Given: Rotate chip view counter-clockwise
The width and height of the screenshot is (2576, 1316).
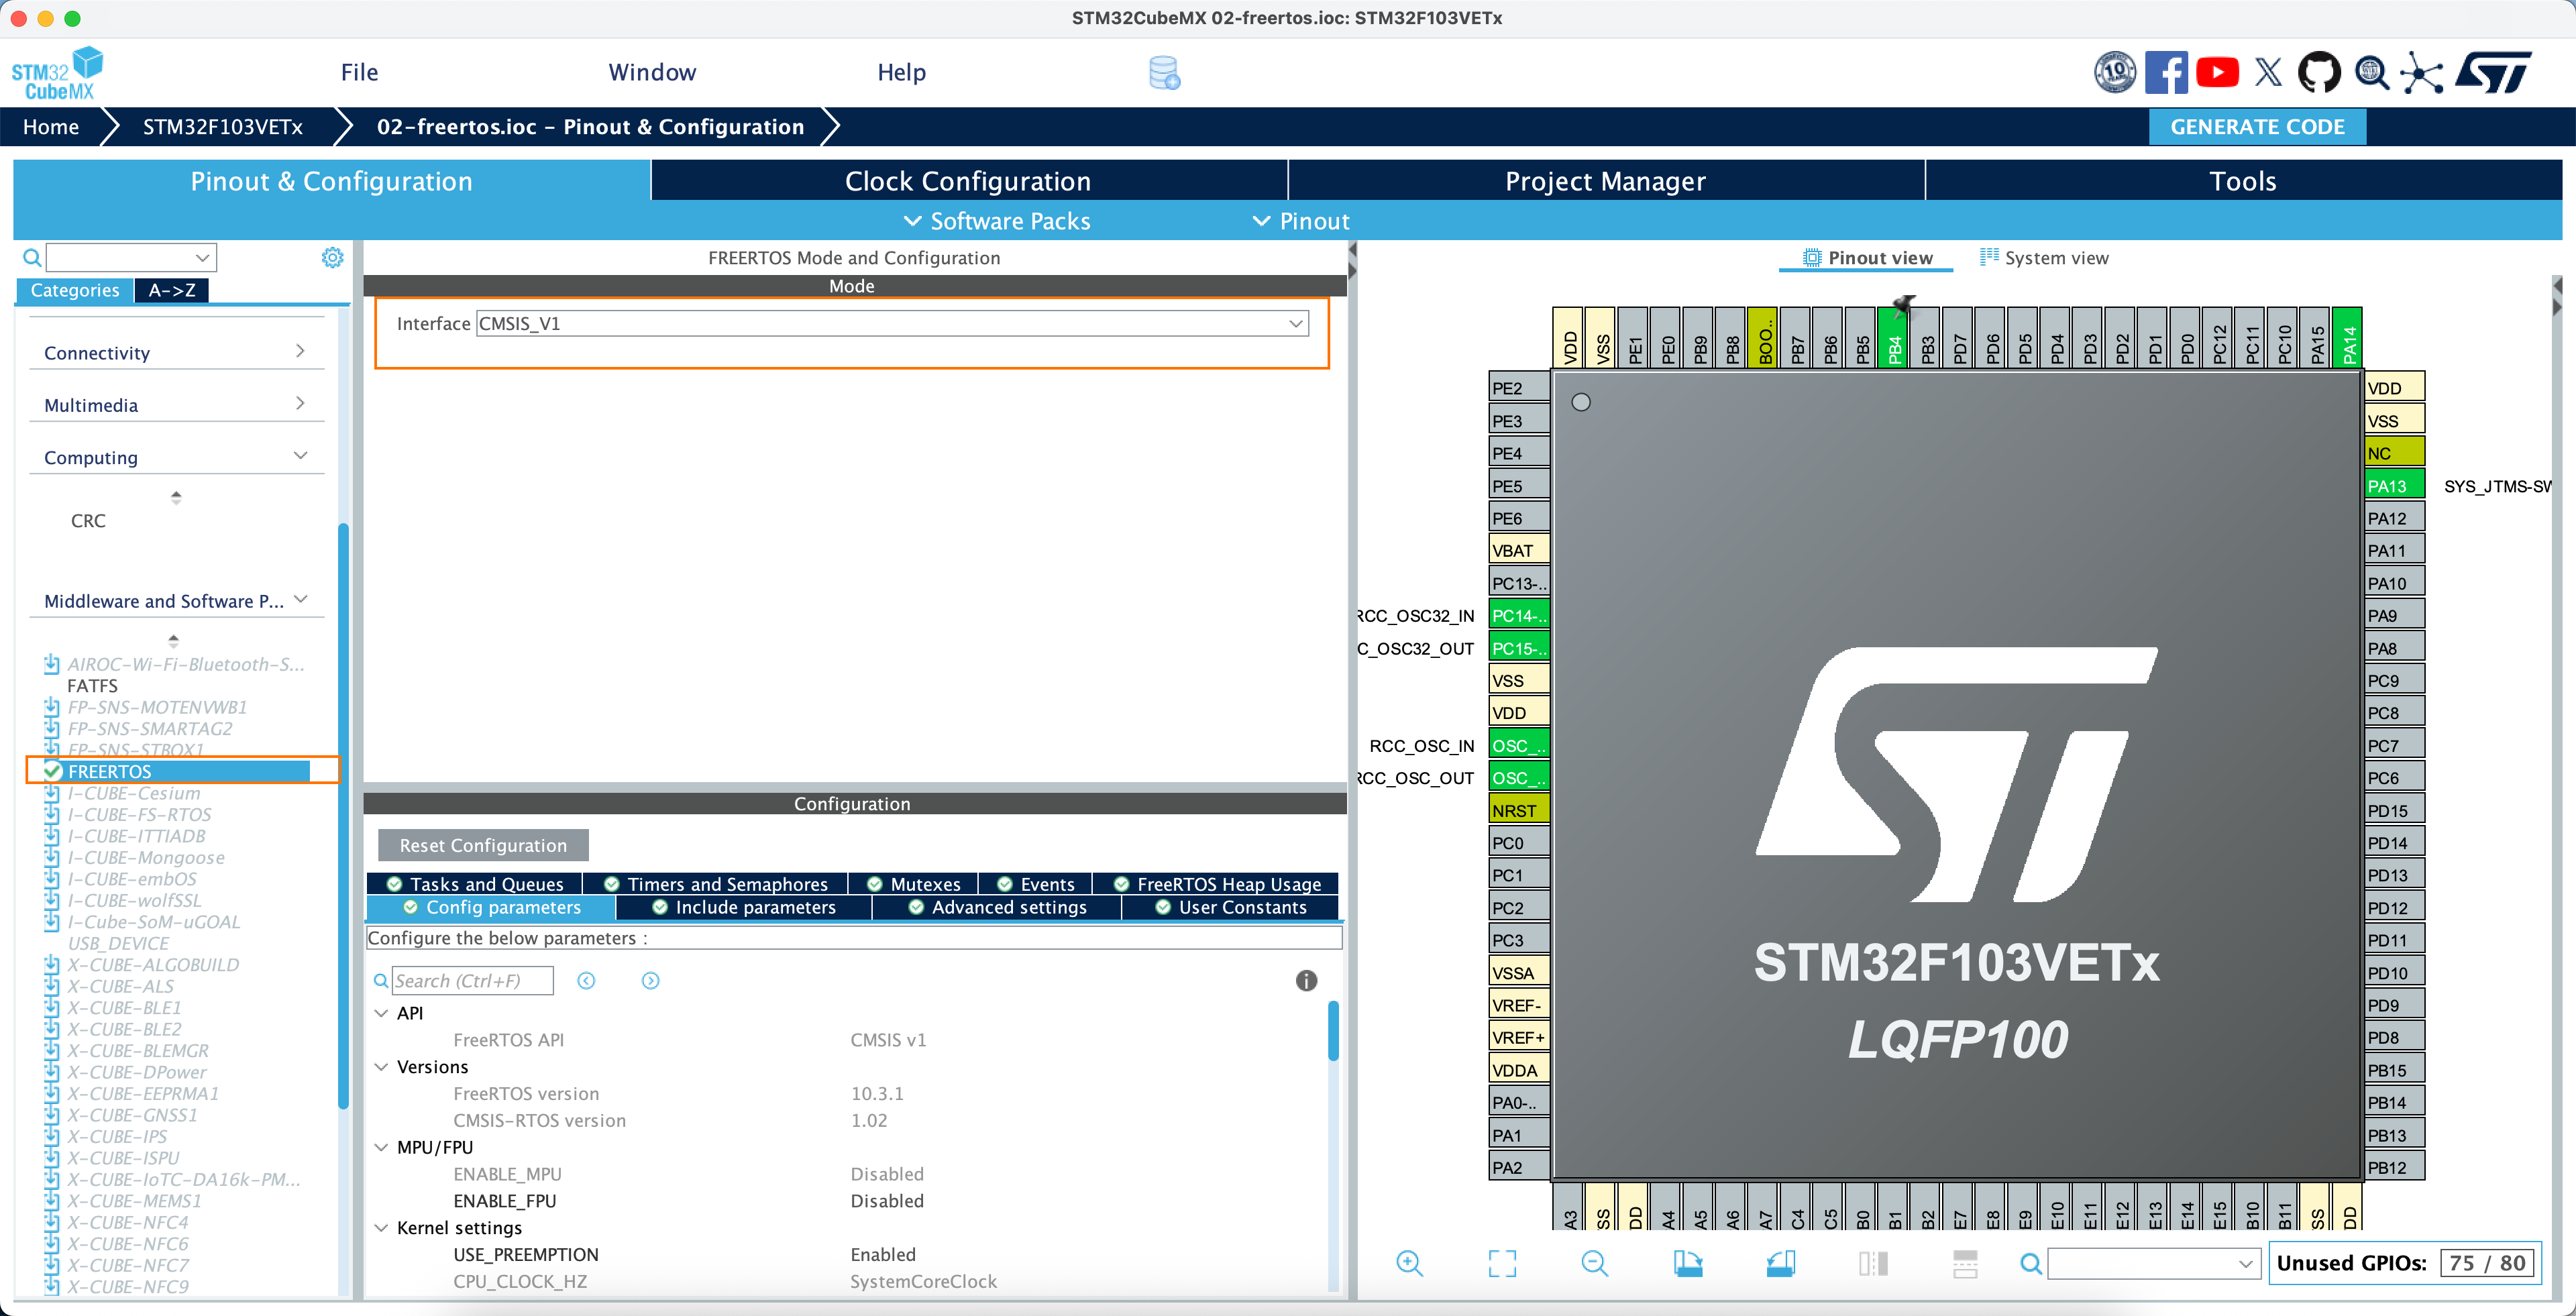Looking at the screenshot, I should coord(1780,1263).
